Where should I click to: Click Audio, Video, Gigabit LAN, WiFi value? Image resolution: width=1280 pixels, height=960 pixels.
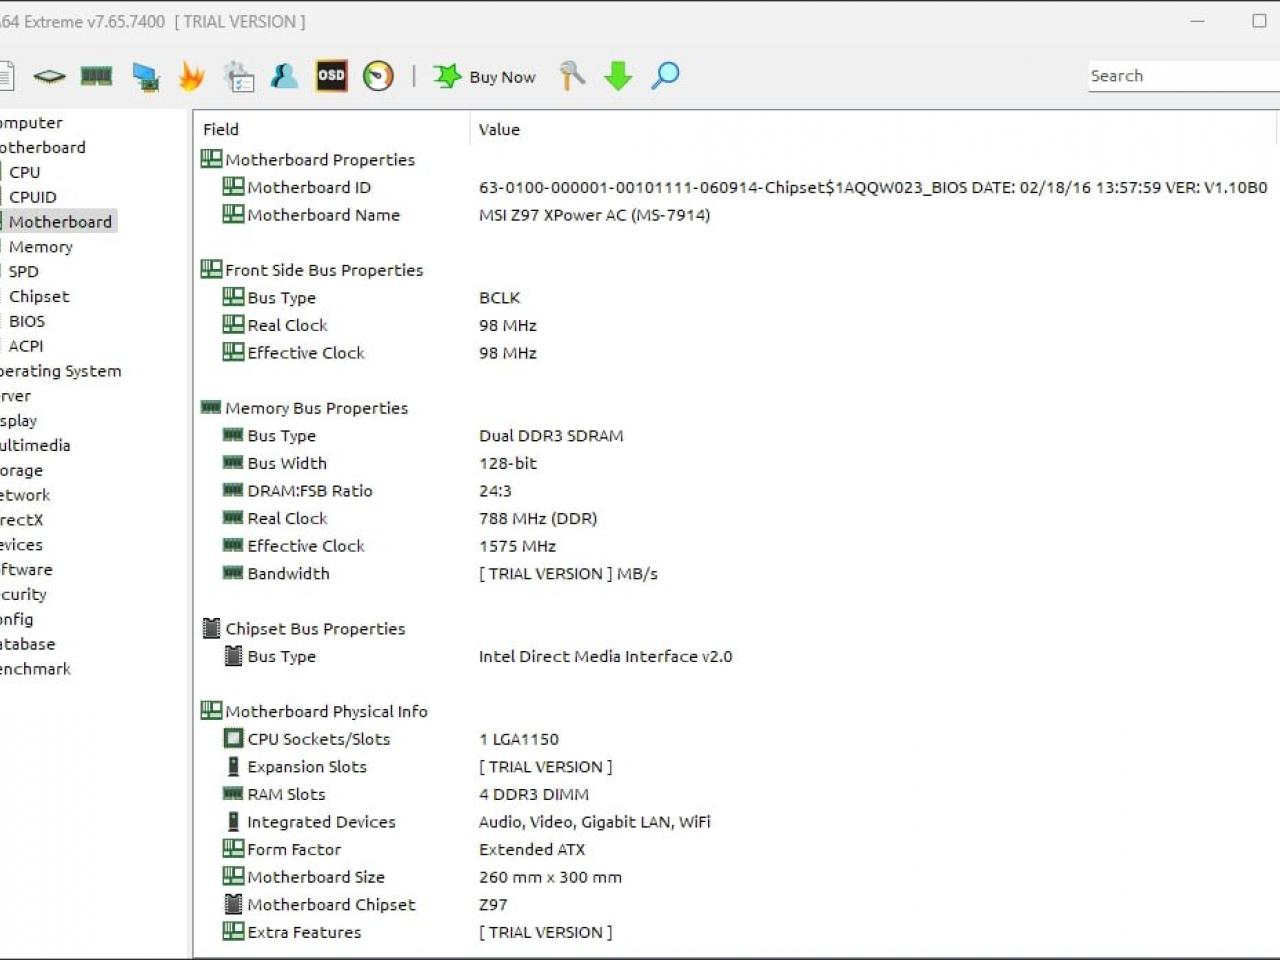point(594,822)
